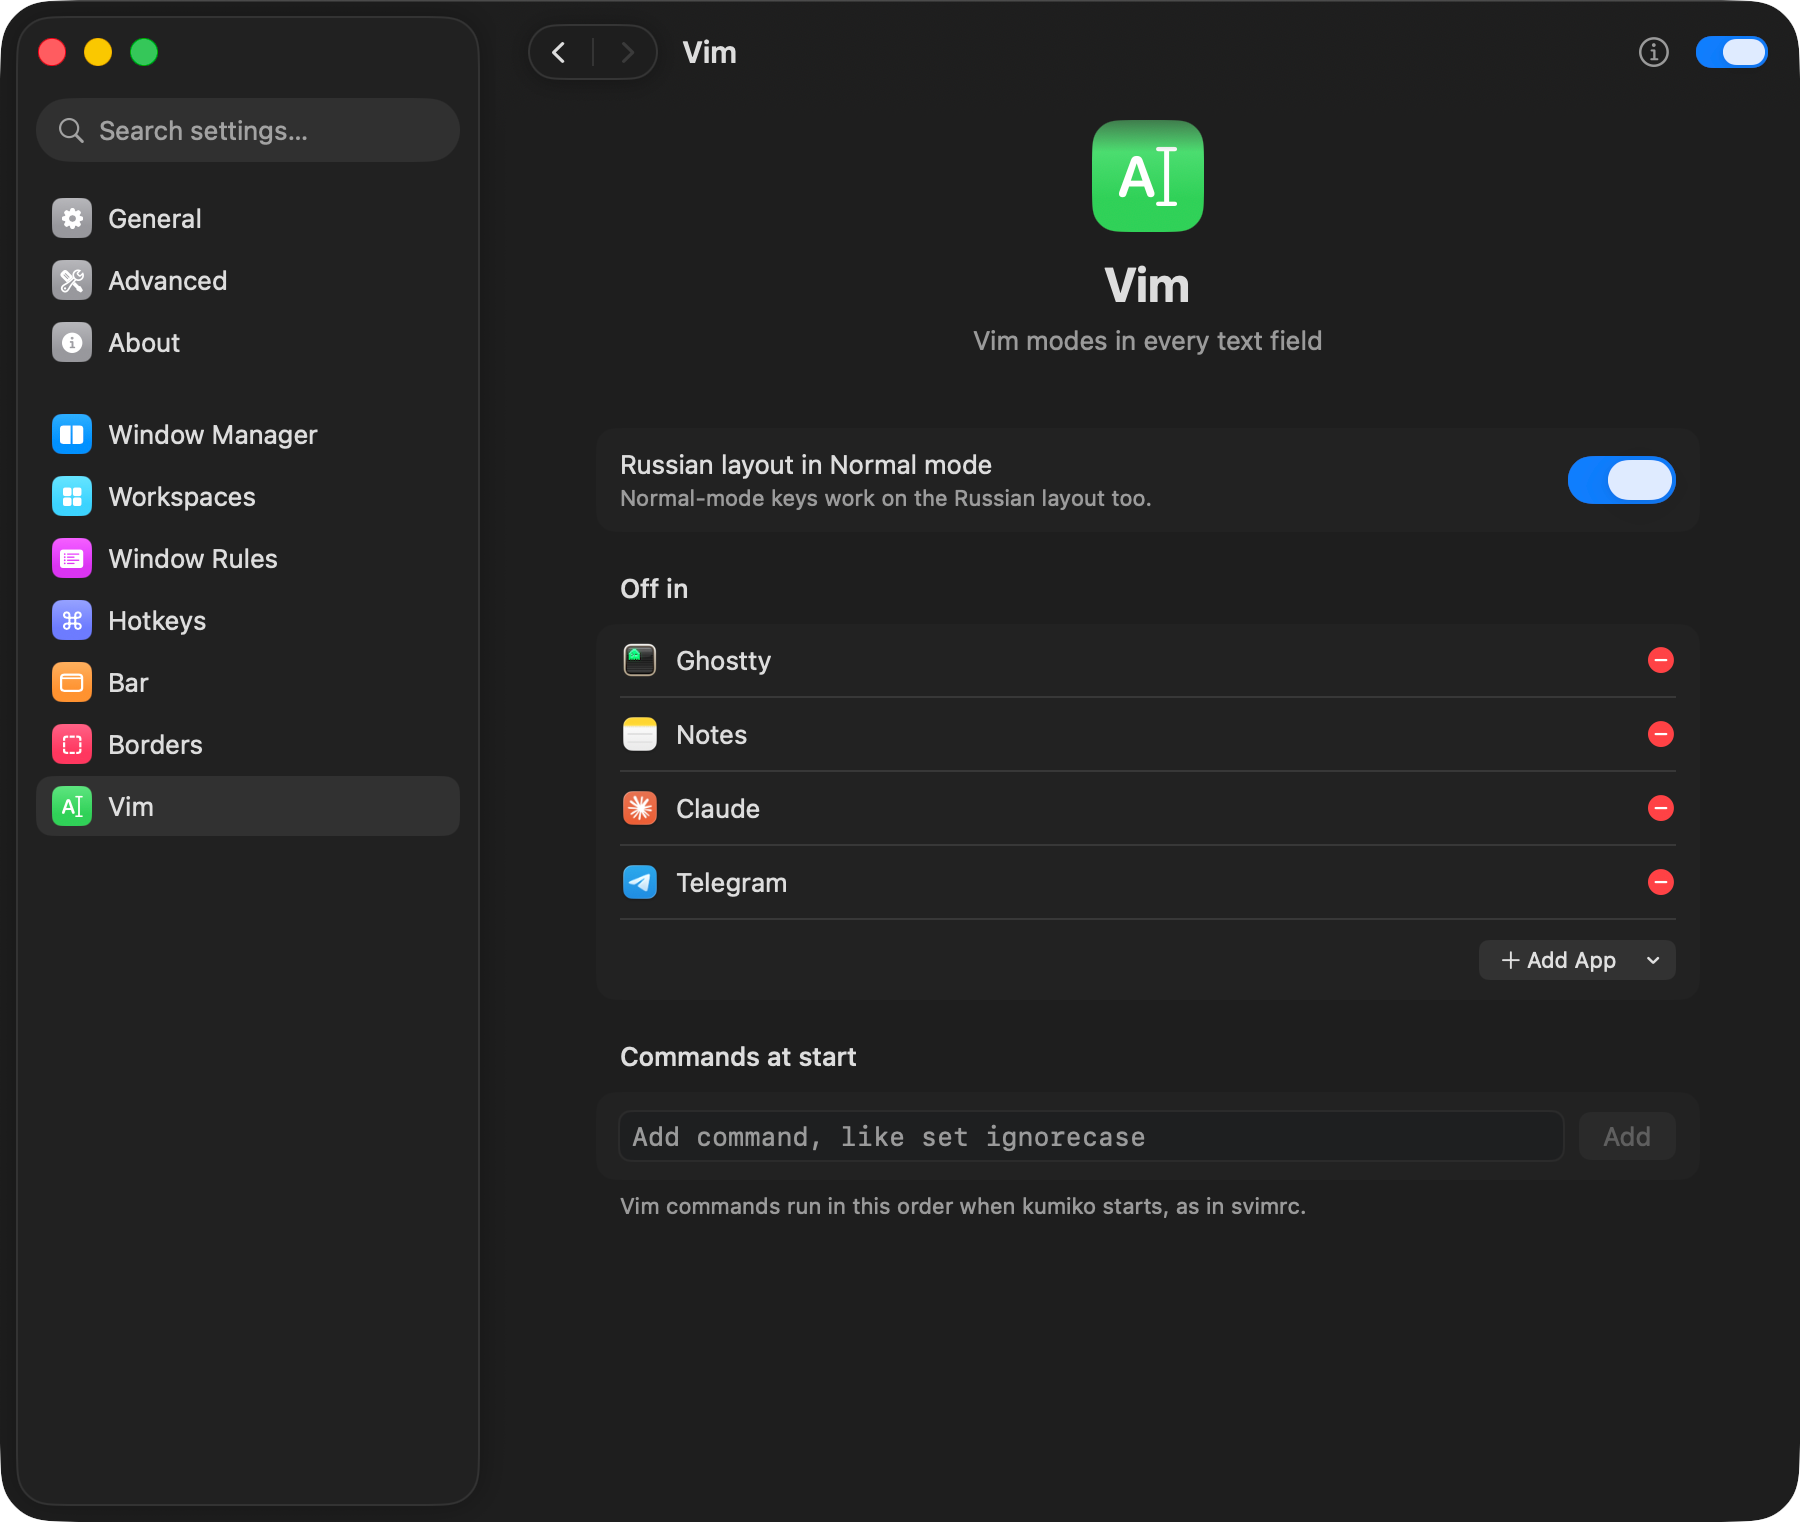Click the search magnifier icon

coord(71,131)
